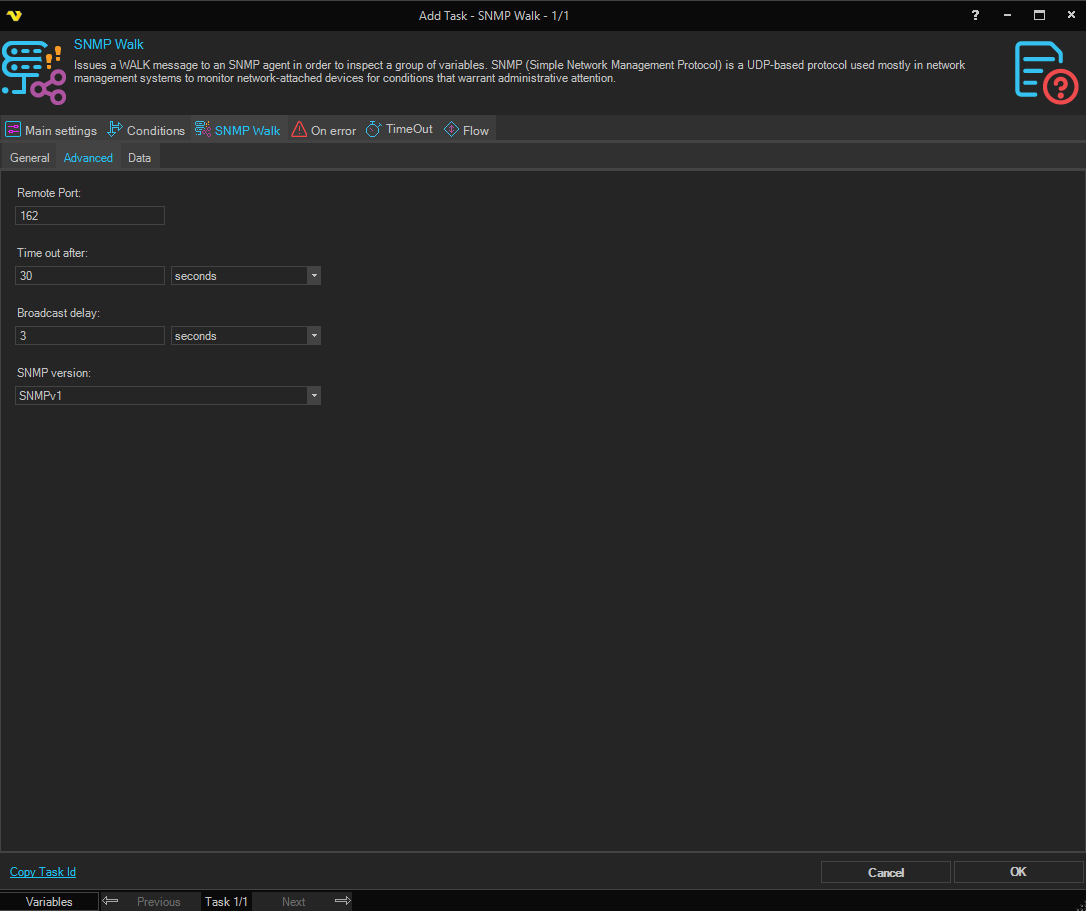Open the SNMP version dropdown

click(x=314, y=396)
